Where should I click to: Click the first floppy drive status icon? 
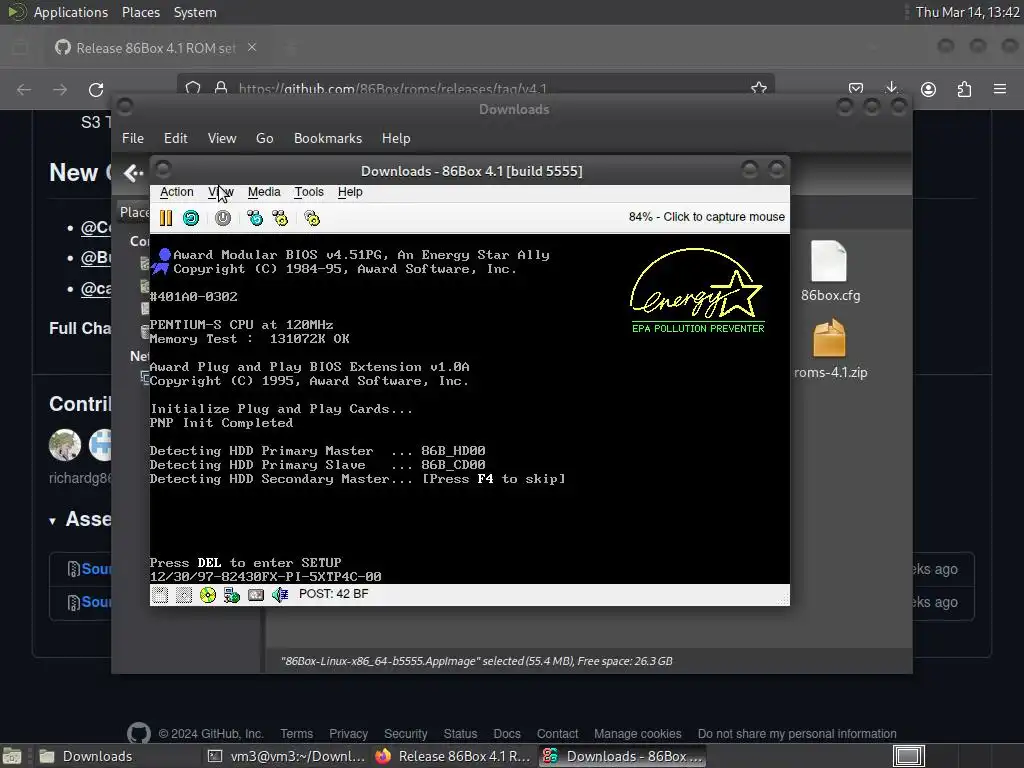point(160,594)
